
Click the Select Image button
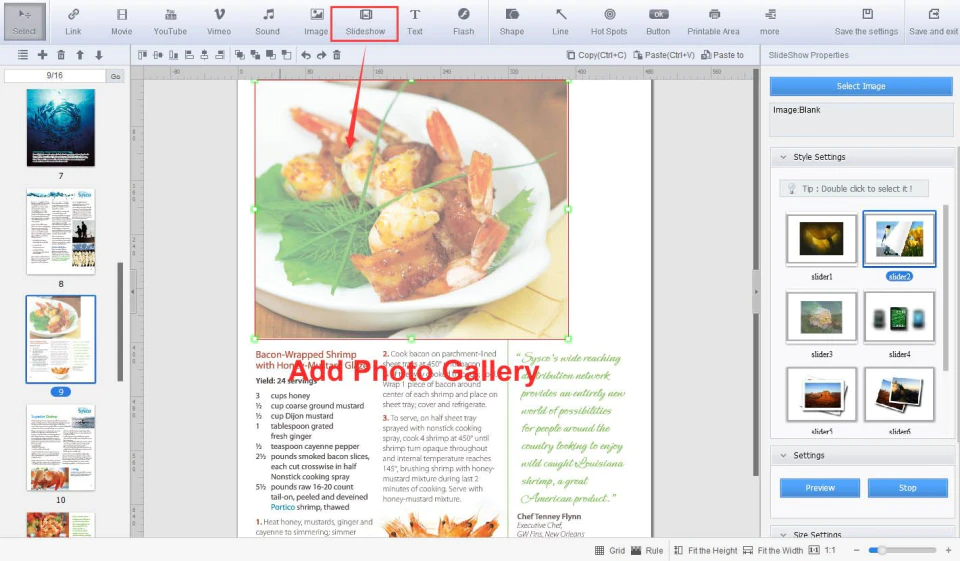tap(861, 86)
